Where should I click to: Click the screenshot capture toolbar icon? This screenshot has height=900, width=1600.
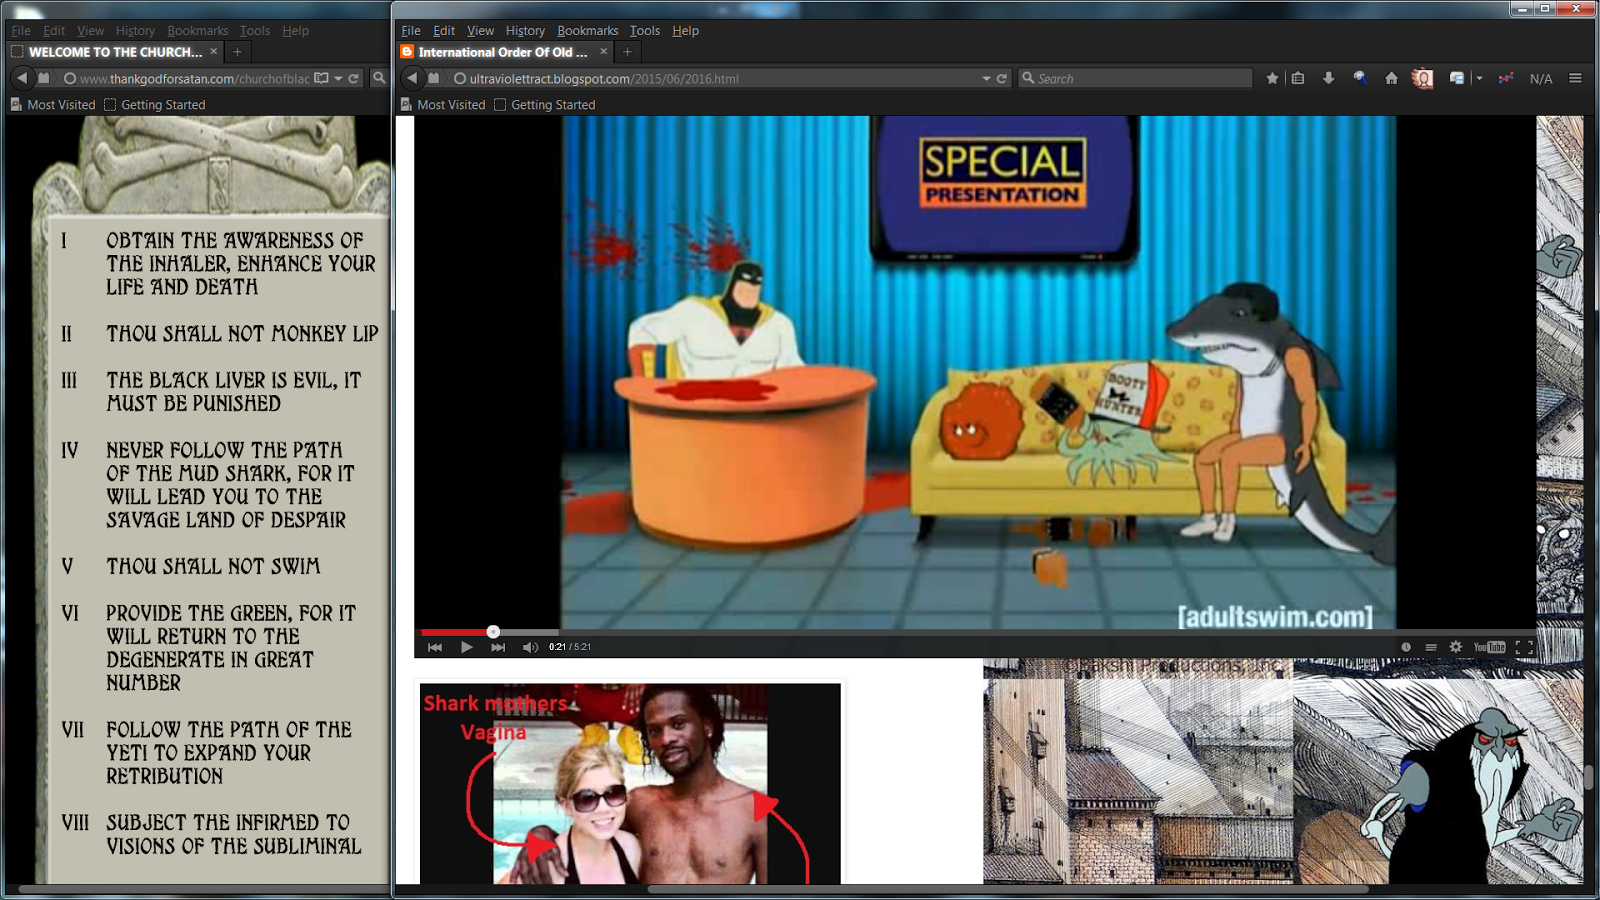[x=1457, y=78]
